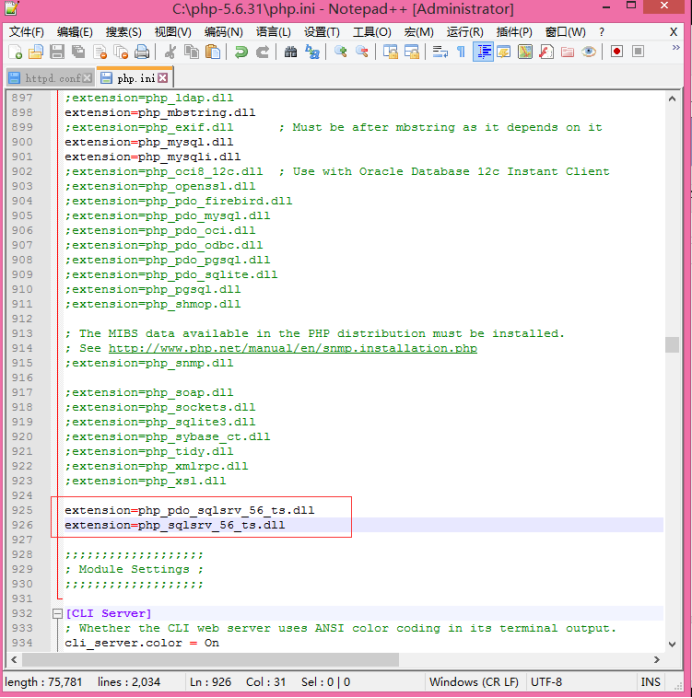Open the Function List icon
692x698 pixels.
(546, 52)
